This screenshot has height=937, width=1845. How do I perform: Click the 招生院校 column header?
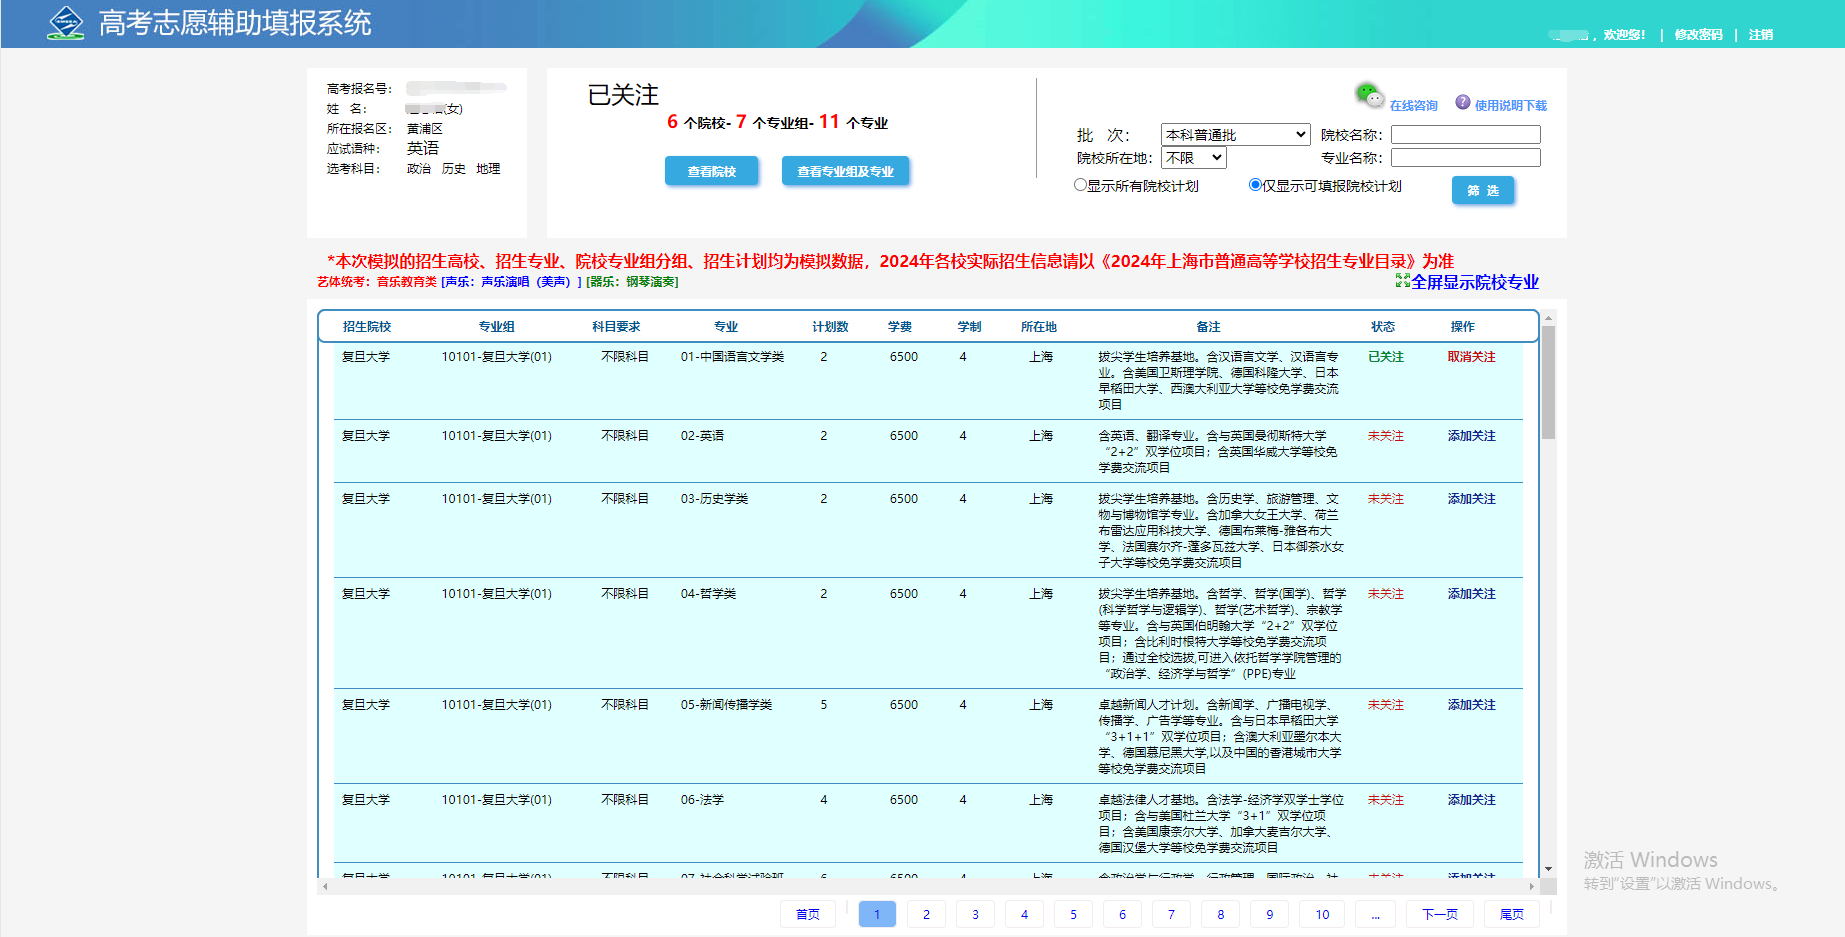tap(367, 326)
